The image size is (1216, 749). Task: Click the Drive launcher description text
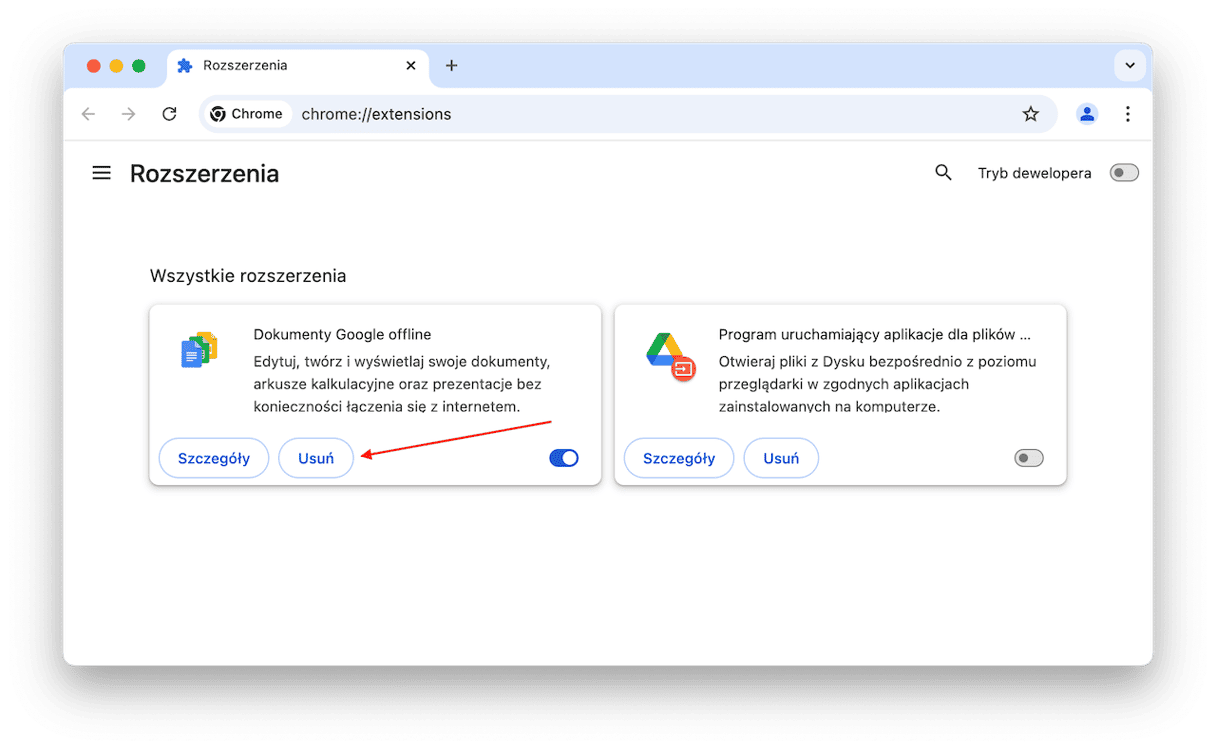tap(878, 384)
